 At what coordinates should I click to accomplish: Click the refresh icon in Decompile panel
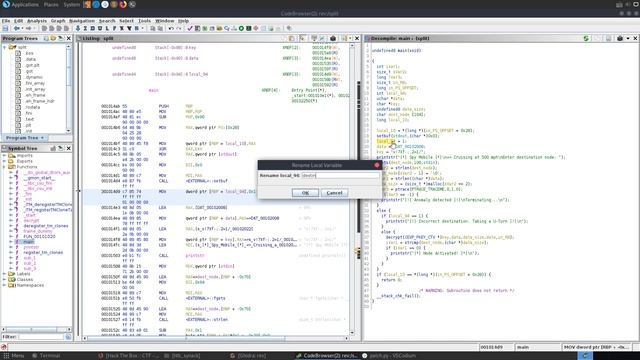(586, 38)
